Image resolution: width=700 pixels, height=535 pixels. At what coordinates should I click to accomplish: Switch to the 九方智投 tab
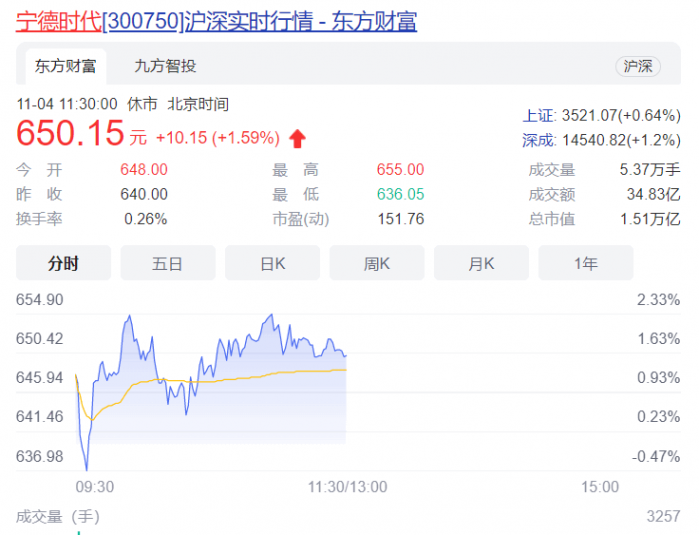pyautogui.click(x=165, y=66)
